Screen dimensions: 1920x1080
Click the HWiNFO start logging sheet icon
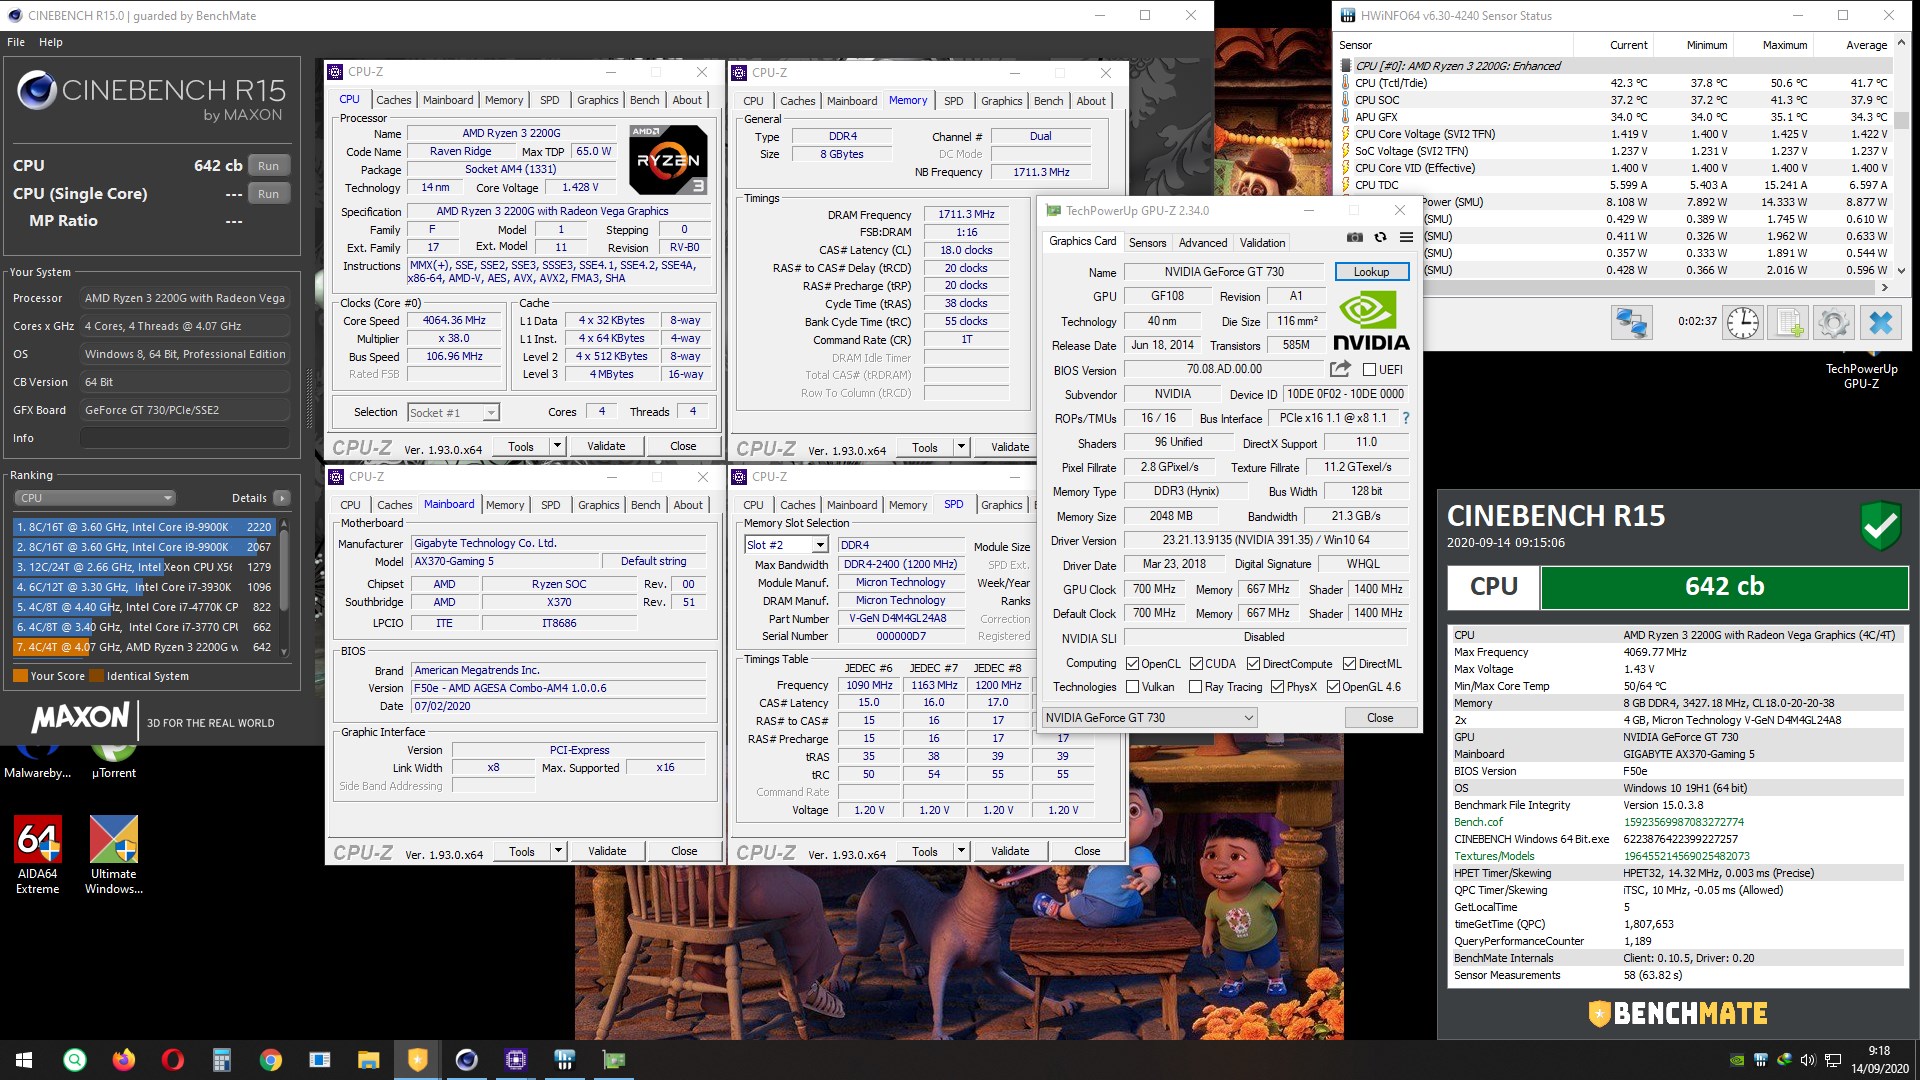pos(1787,323)
